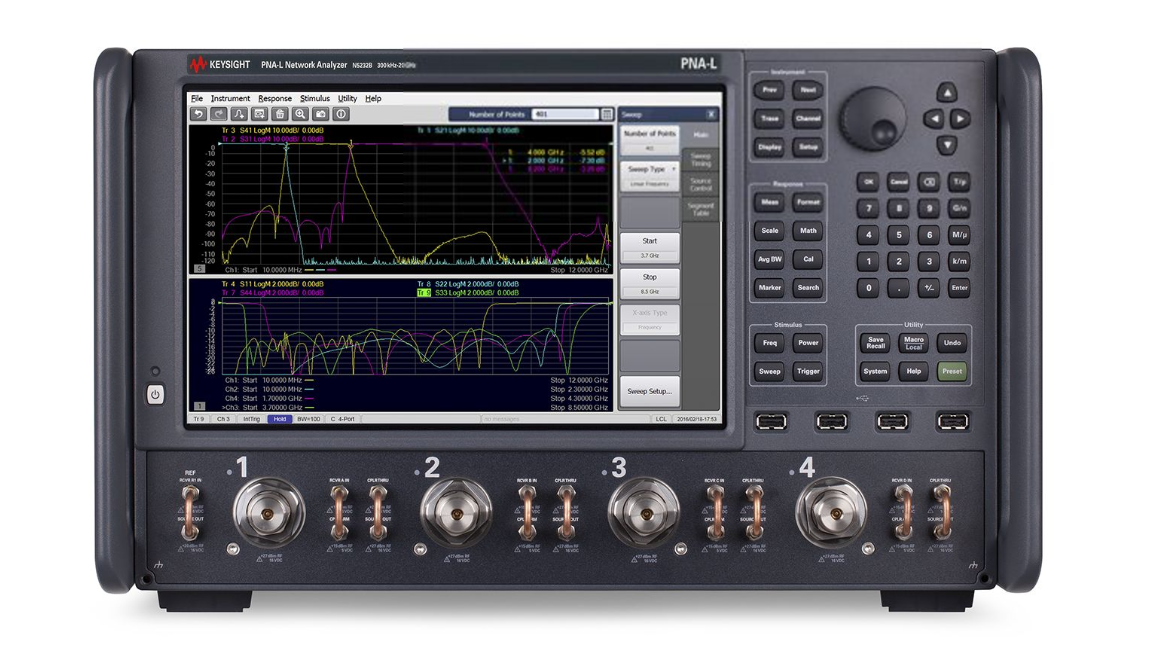Screen dimensions: 1163x648
Task: Click the Redo arrow toolbar icon
Action: point(218,114)
